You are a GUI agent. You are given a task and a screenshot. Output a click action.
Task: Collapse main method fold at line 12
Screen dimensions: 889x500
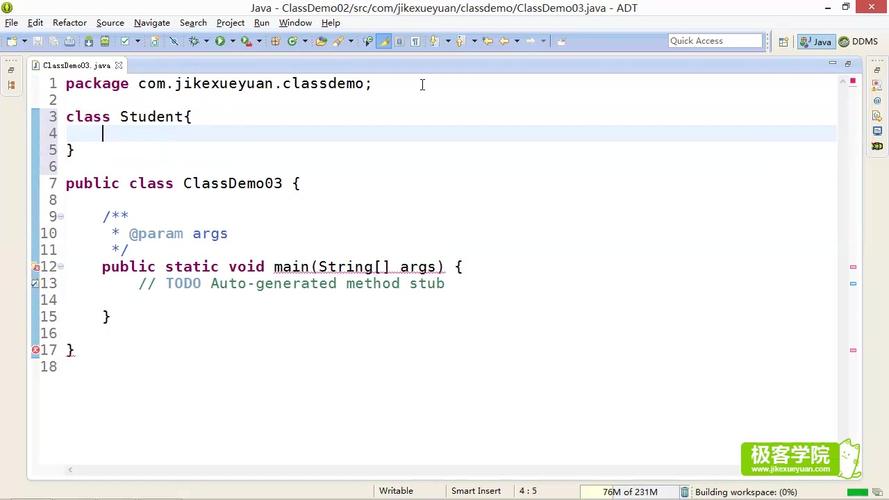[x=61, y=266]
